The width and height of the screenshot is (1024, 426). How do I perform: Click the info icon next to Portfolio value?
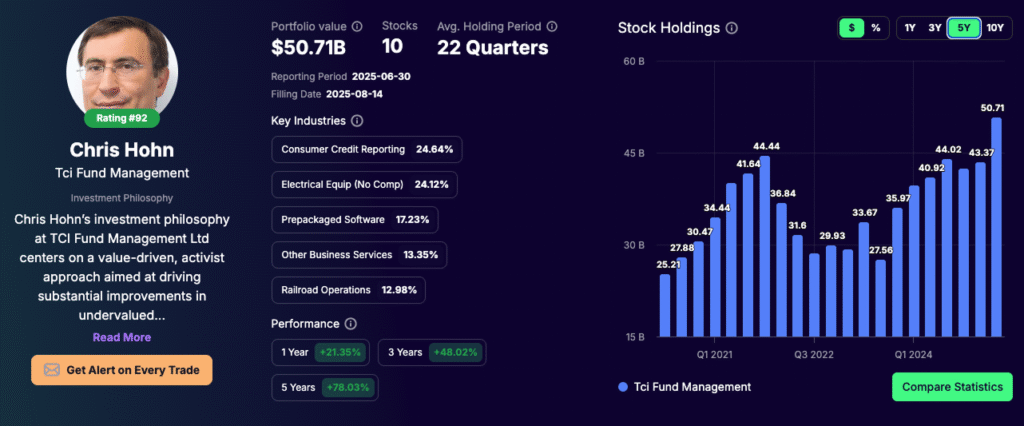click(357, 27)
